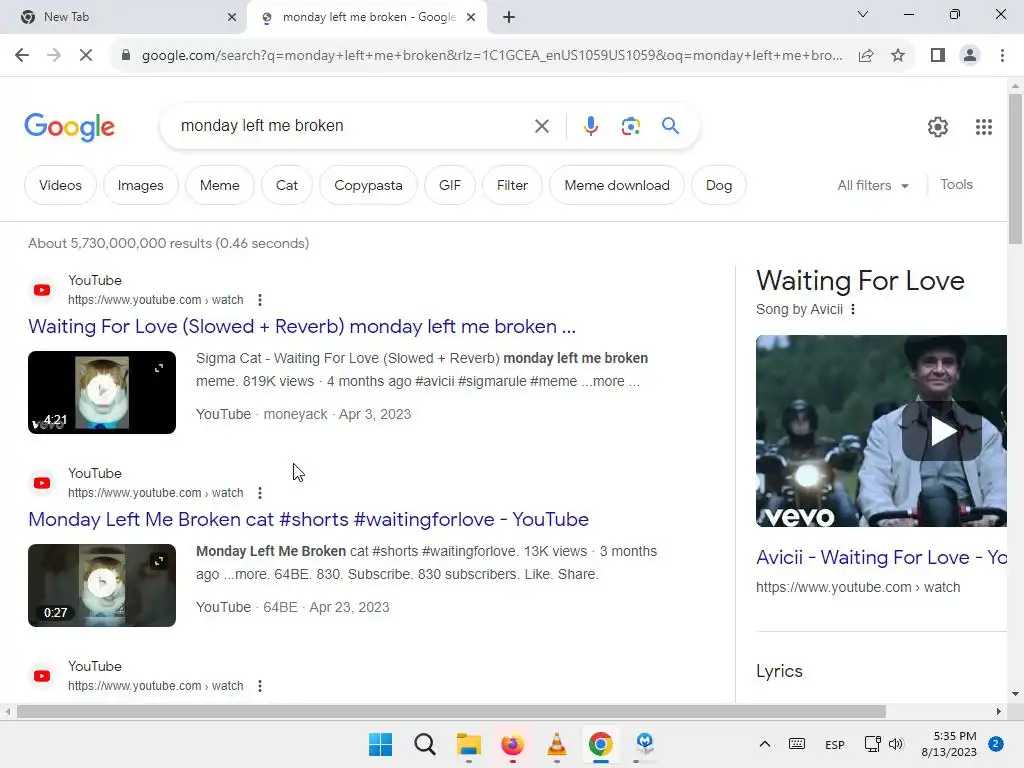1024x768 pixels.
Task: Select the monday left me broken tab
Action: point(369,18)
